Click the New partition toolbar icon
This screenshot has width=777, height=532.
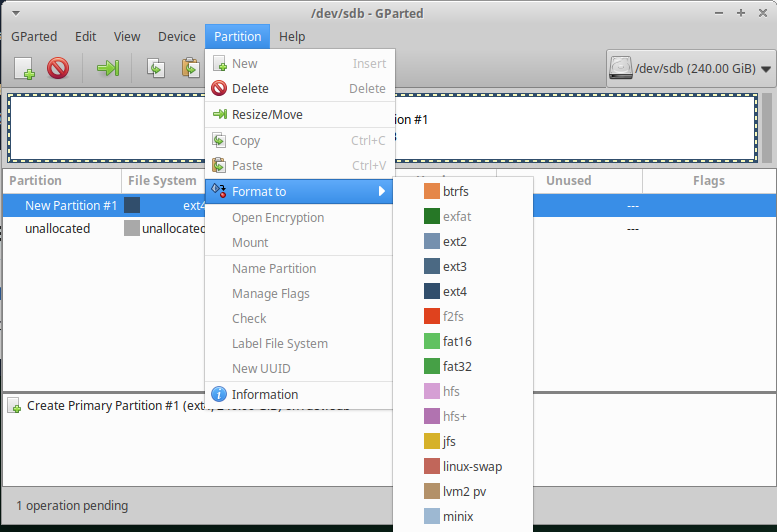[x=24, y=68]
